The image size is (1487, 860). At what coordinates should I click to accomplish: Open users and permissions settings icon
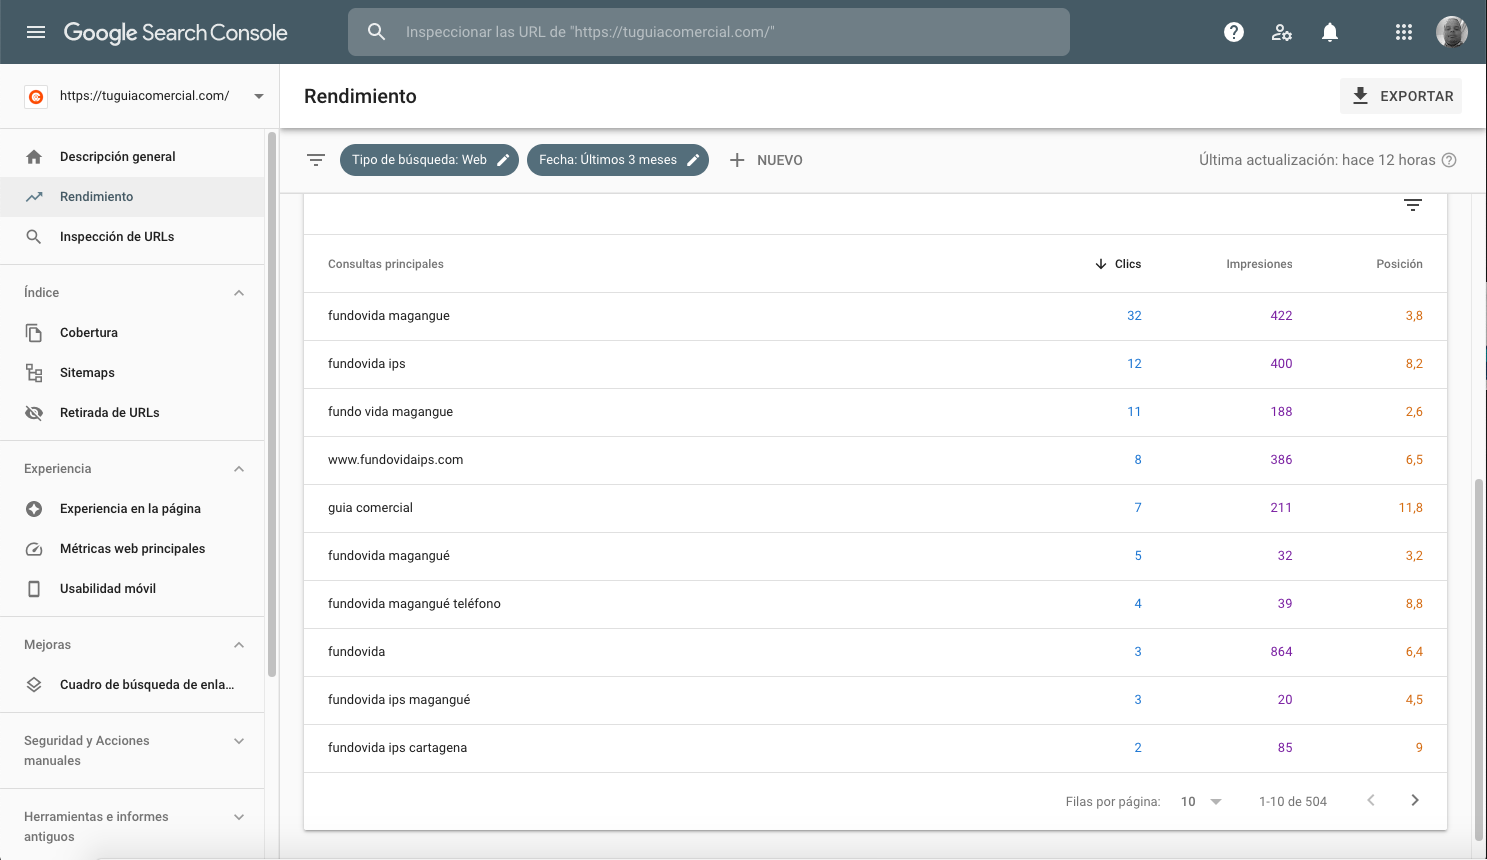click(x=1282, y=32)
